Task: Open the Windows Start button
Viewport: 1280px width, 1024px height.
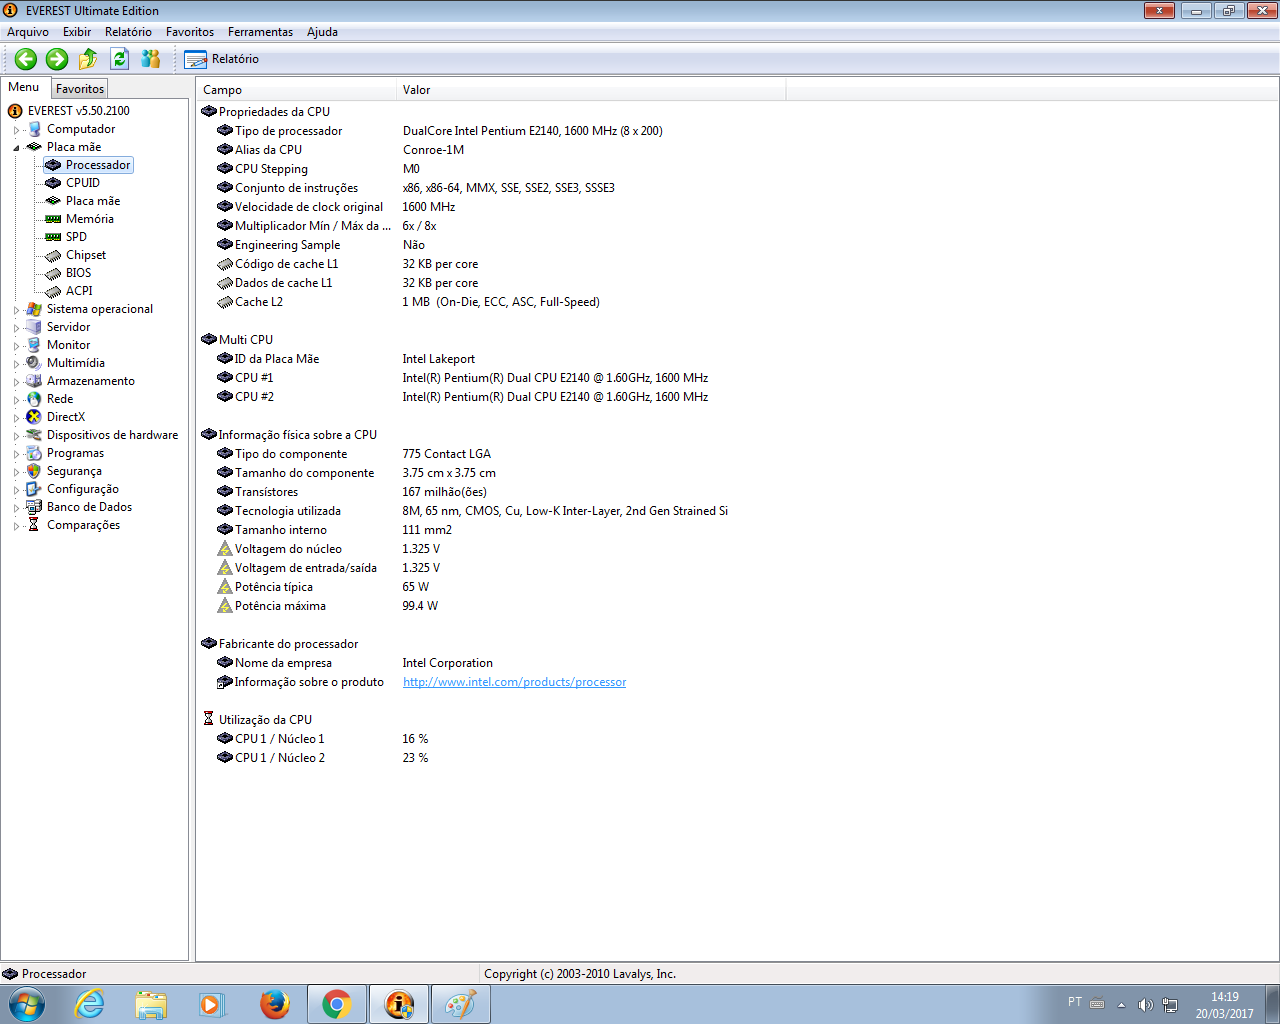Action: 26,1004
